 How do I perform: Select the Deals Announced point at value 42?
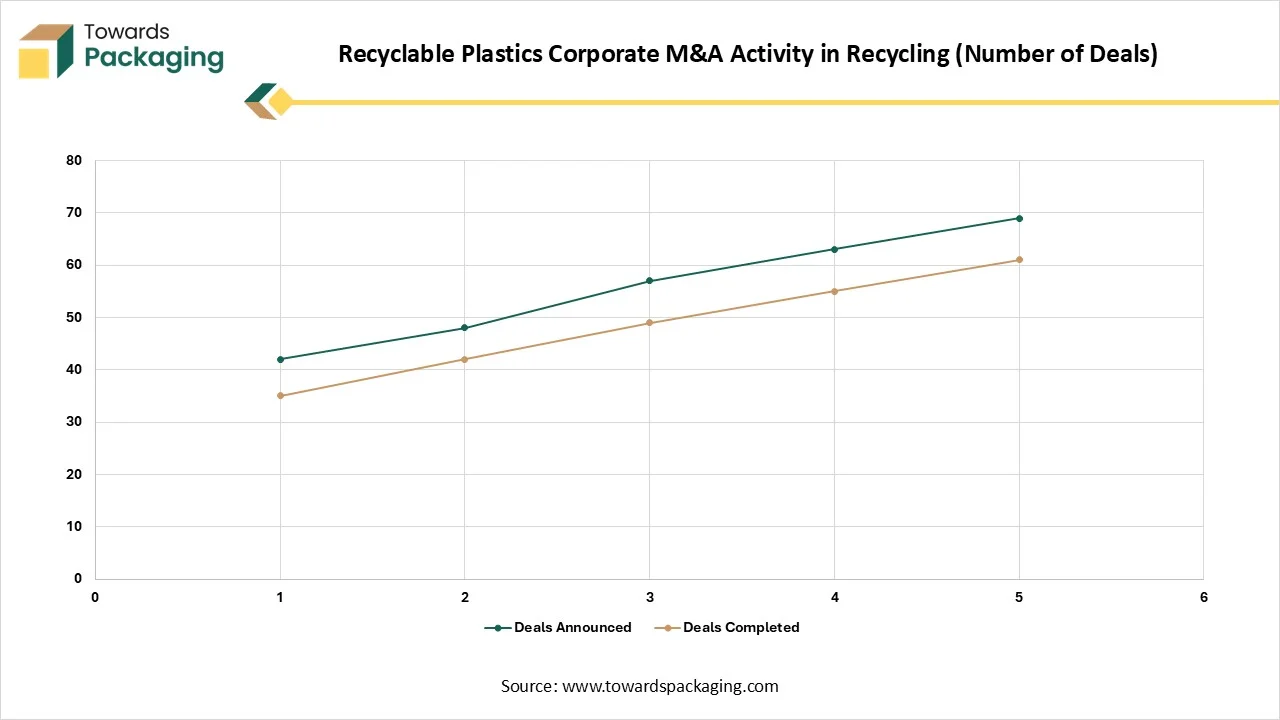pyautogui.click(x=280, y=359)
